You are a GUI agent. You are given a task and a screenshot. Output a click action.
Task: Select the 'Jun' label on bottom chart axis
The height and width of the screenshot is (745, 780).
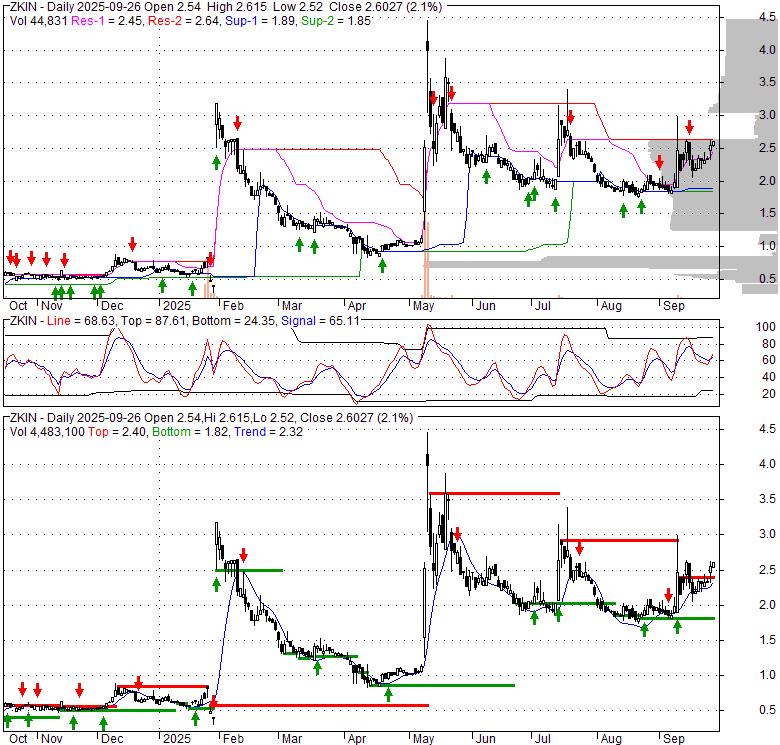486,739
